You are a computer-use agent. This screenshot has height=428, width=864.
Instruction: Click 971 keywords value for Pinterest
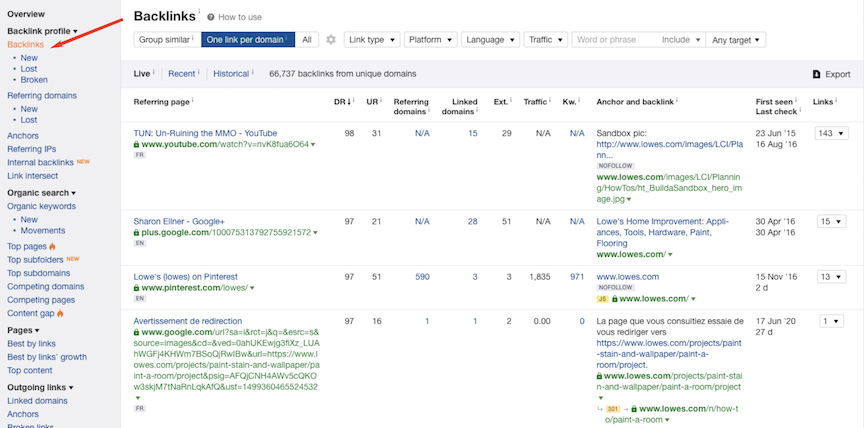point(577,277)
